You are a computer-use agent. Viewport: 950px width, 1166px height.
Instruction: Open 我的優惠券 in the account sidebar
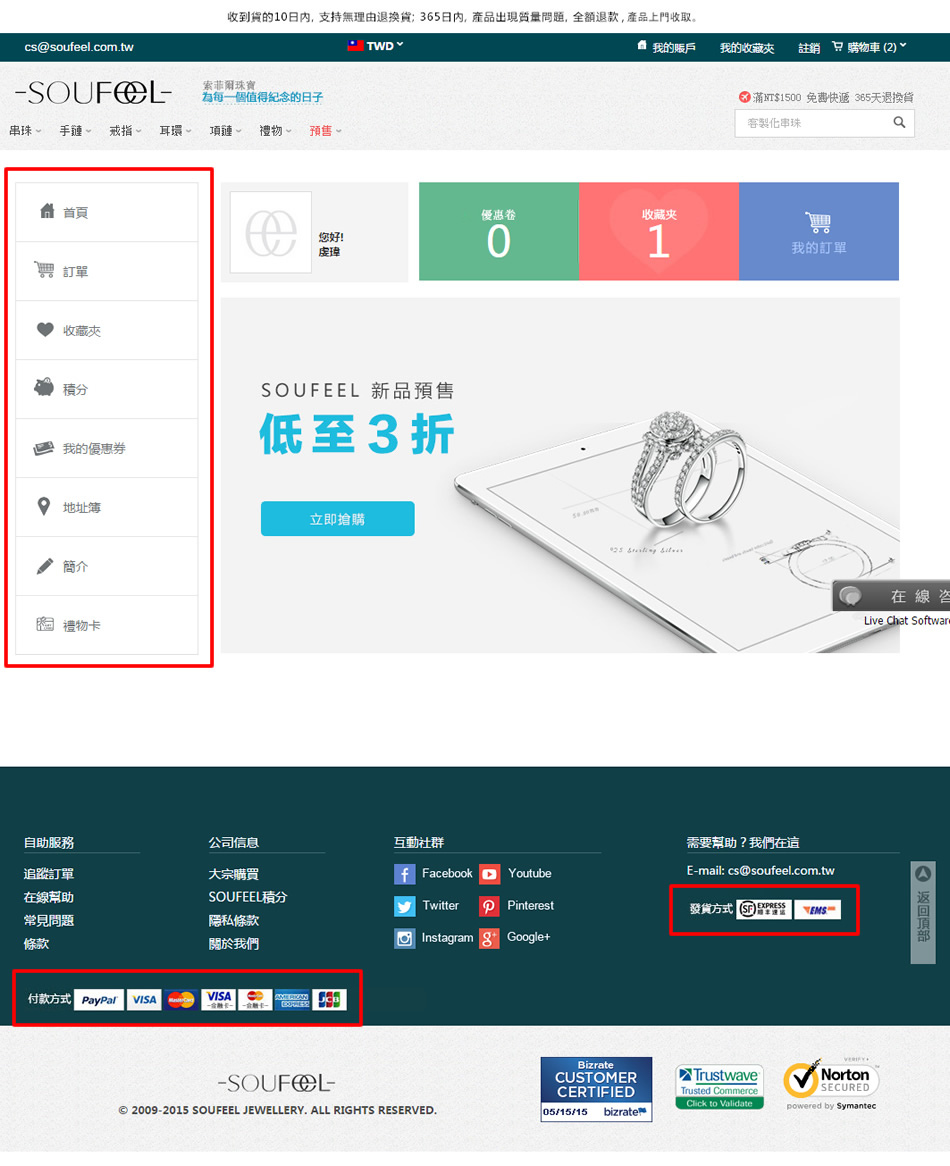click(107, 448)
